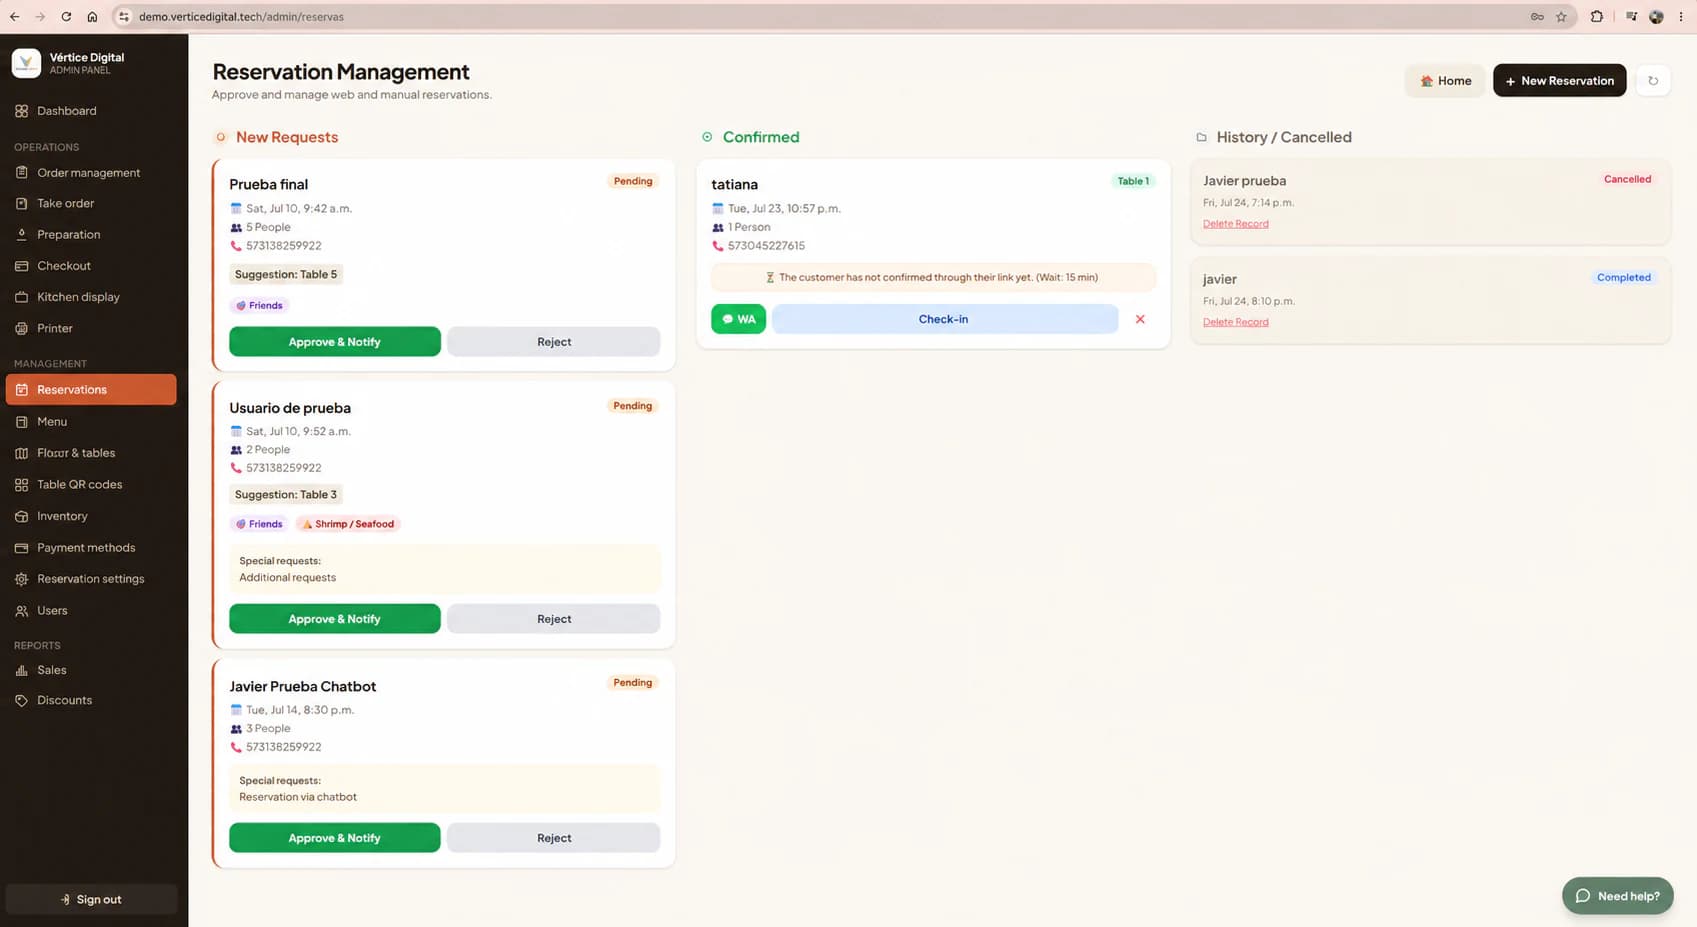Image resolution: width=1697 pixels, height=927 pixels.
Task: Click Special requests: Reservation via chatbot note
Action: 444,789
